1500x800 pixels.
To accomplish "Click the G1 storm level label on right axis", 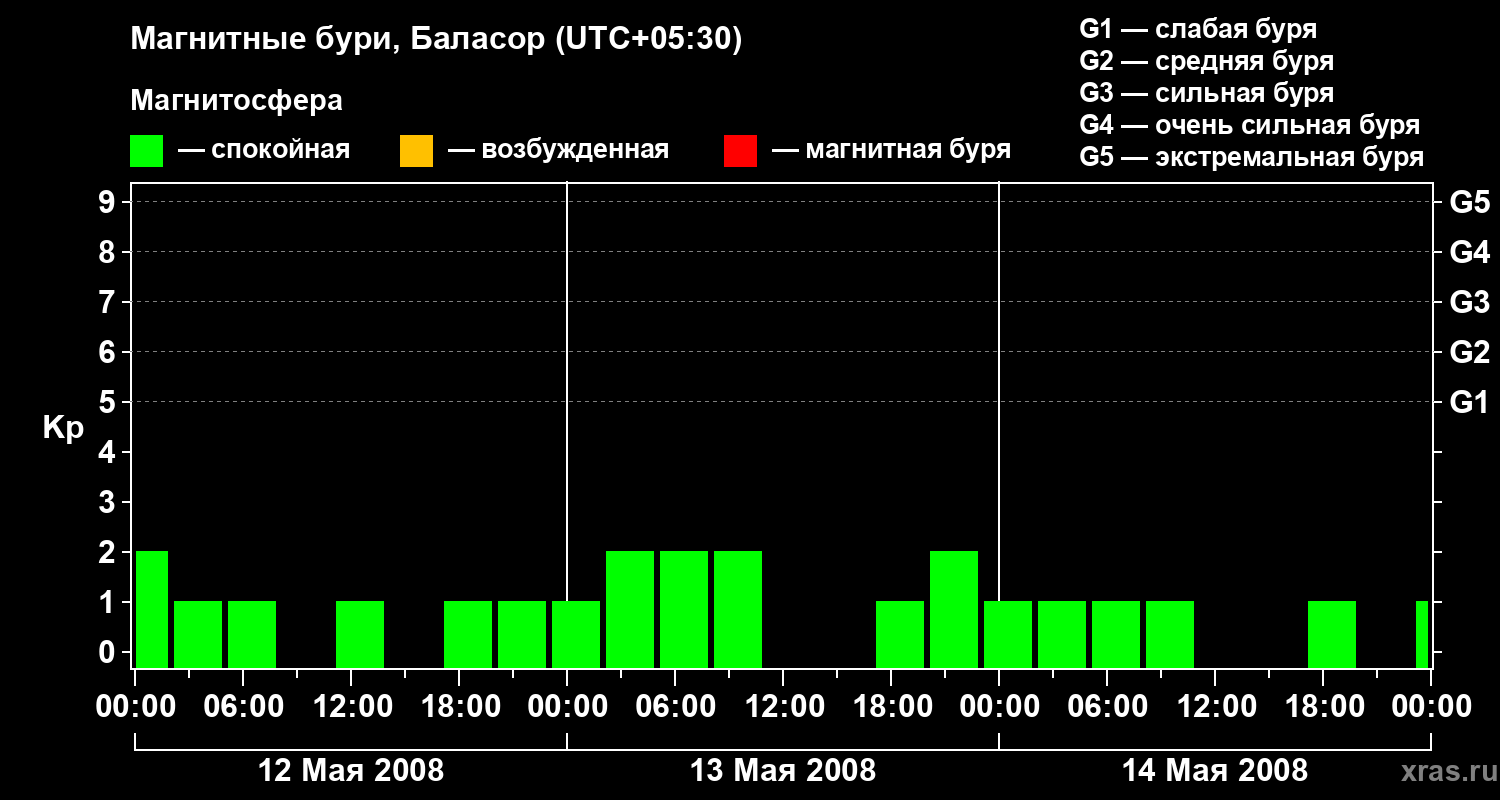I will [x=1469, y=403].
